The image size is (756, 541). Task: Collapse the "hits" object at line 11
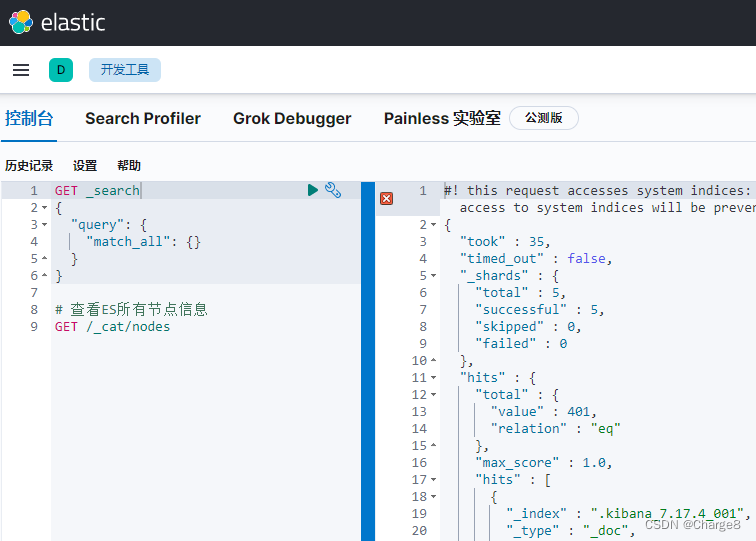[433, 378]
